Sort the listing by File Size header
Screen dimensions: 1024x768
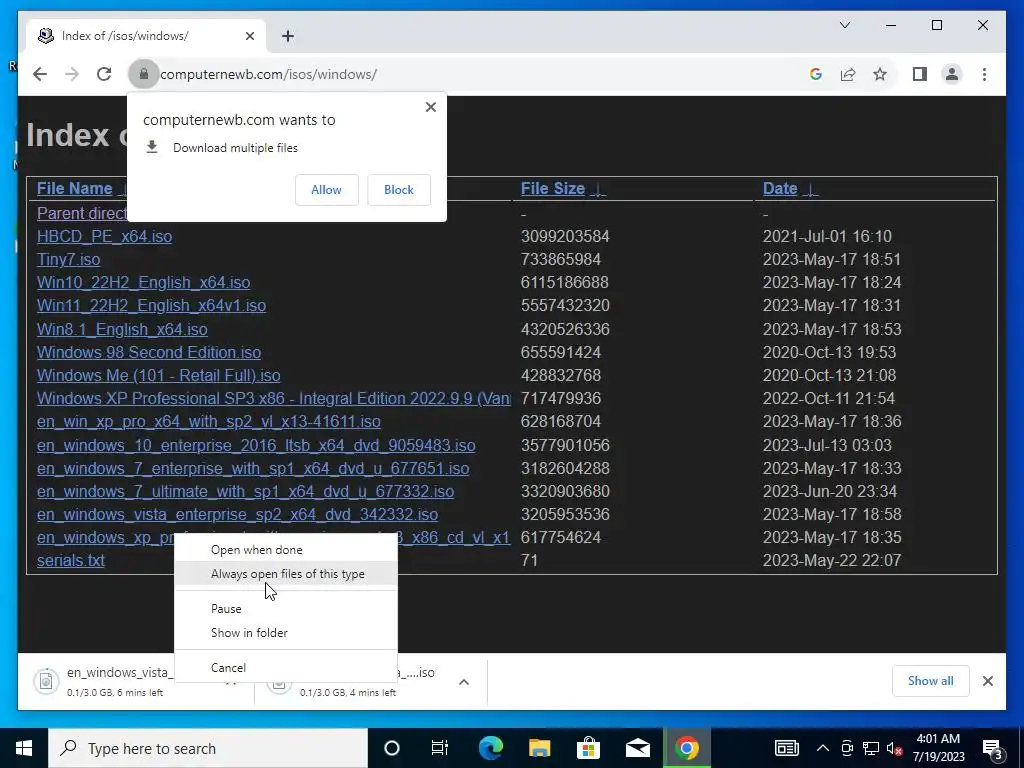pos(552,189)
